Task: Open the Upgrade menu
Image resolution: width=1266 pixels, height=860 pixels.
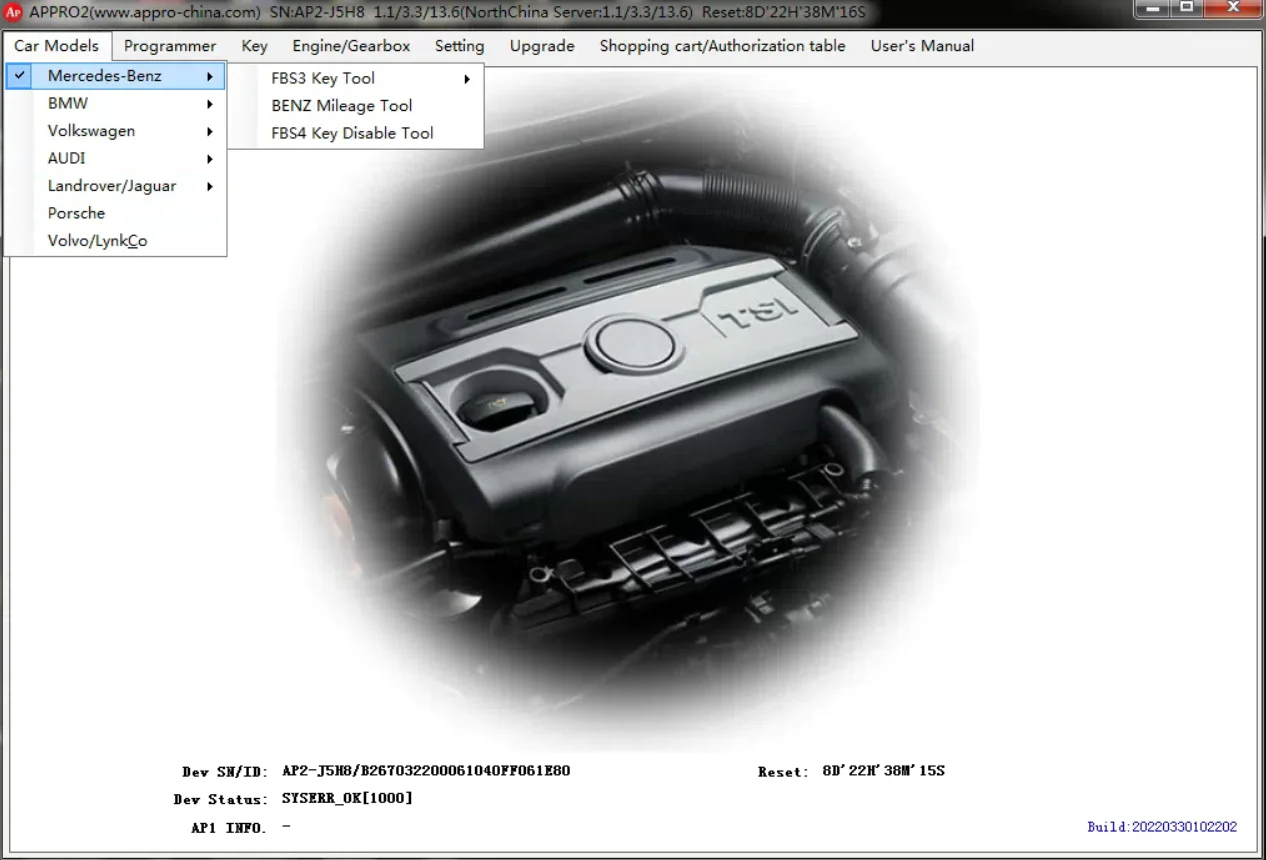Action: coord(542,46)
